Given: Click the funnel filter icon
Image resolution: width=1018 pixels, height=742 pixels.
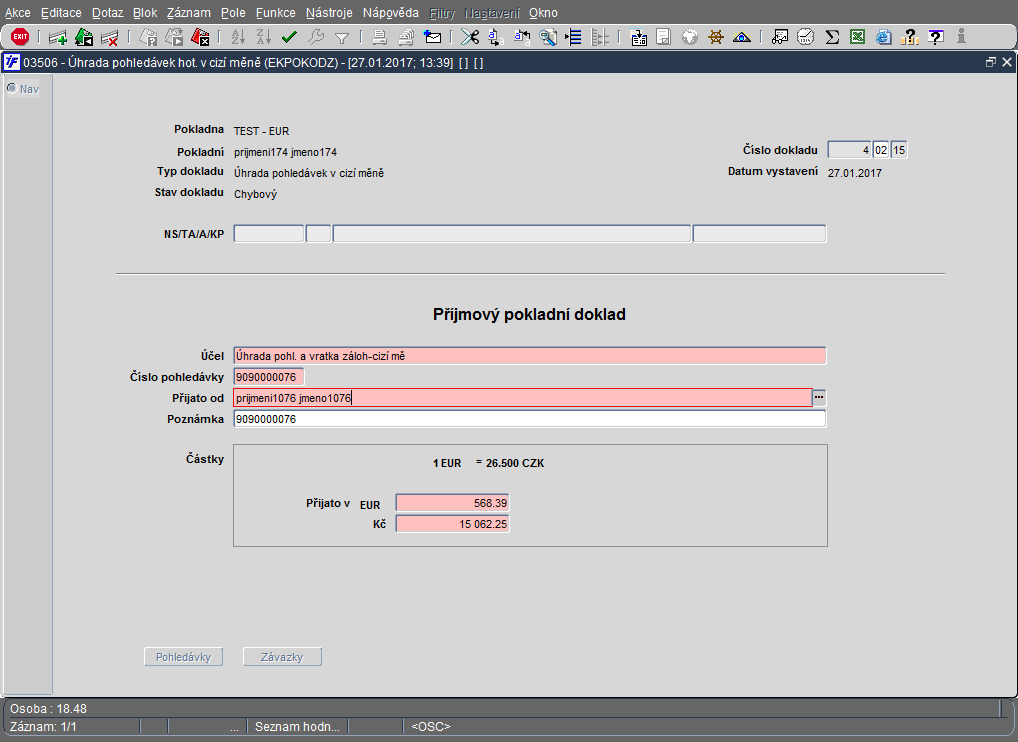Looking at the screenshot, I should point(341,38).
